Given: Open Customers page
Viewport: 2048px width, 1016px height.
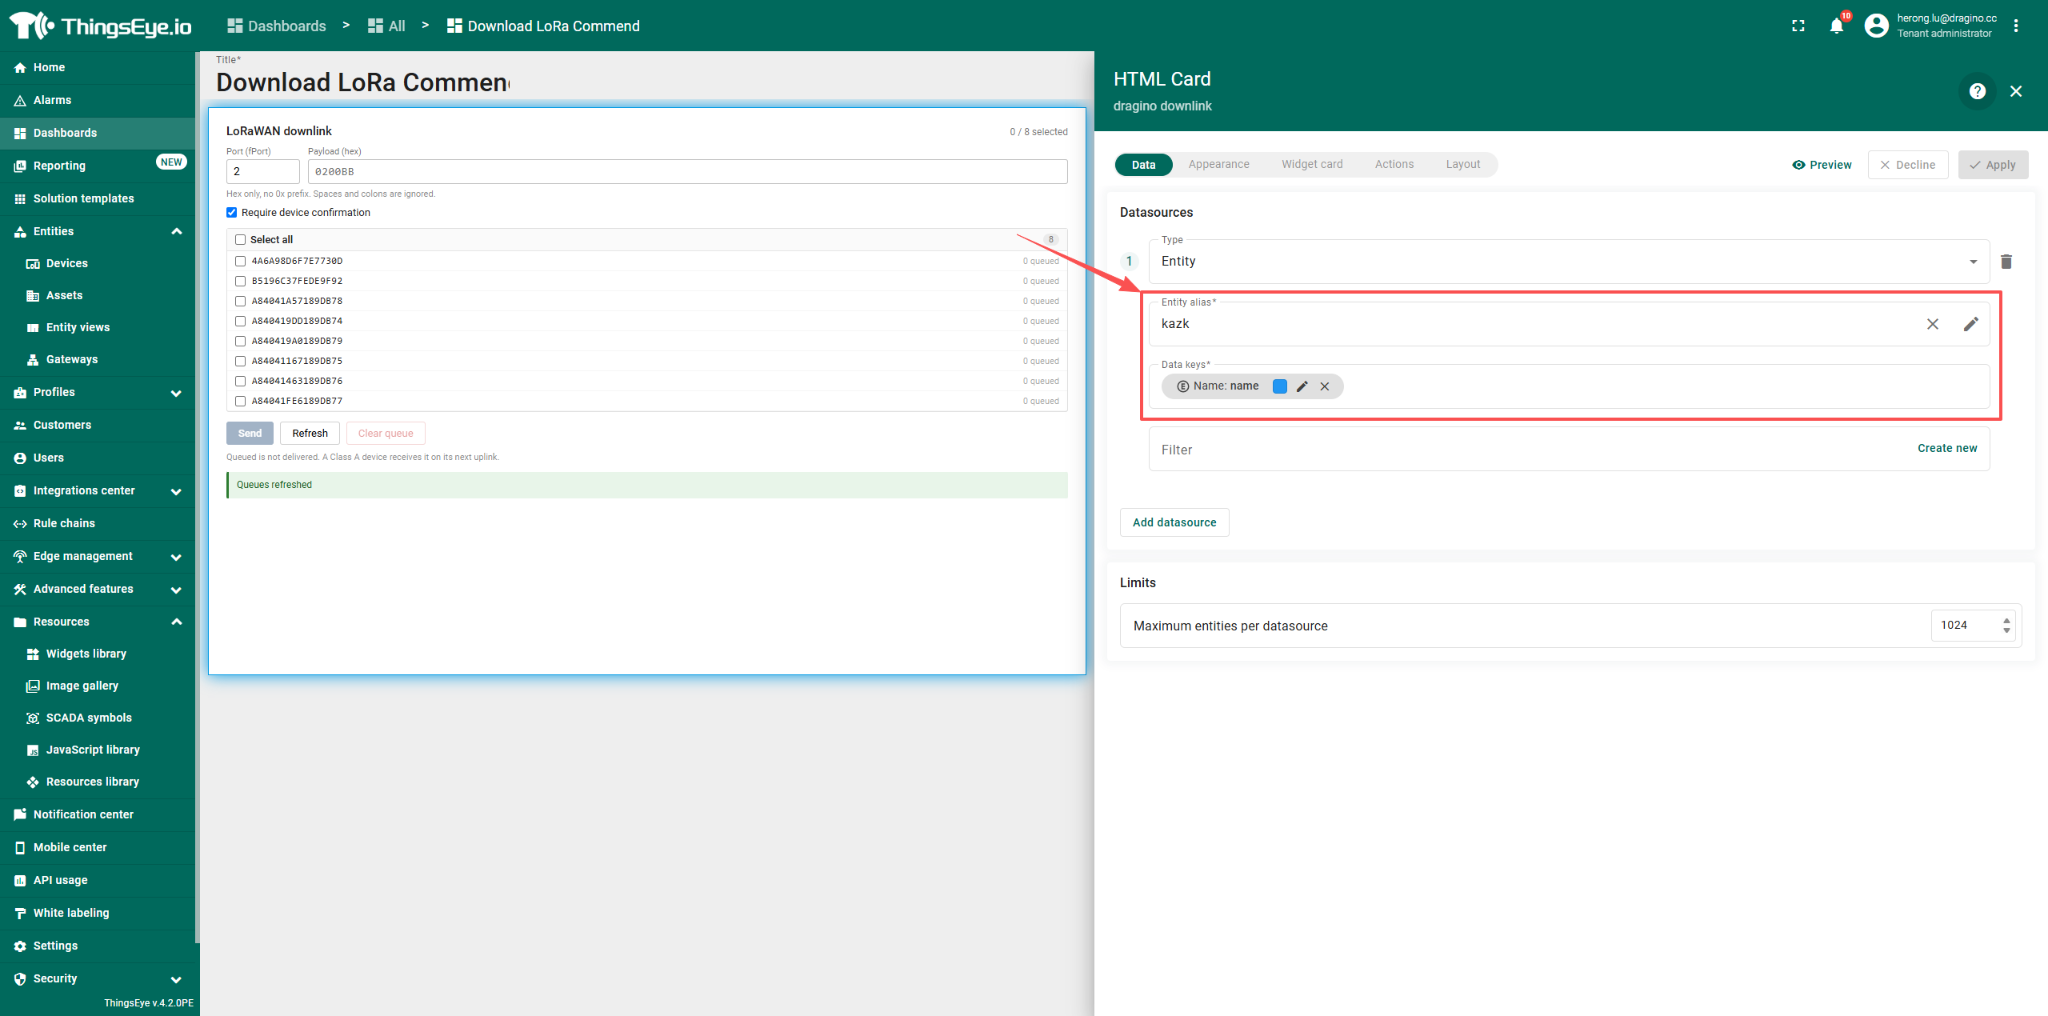Looking at the screenshot, I should 97,425.
